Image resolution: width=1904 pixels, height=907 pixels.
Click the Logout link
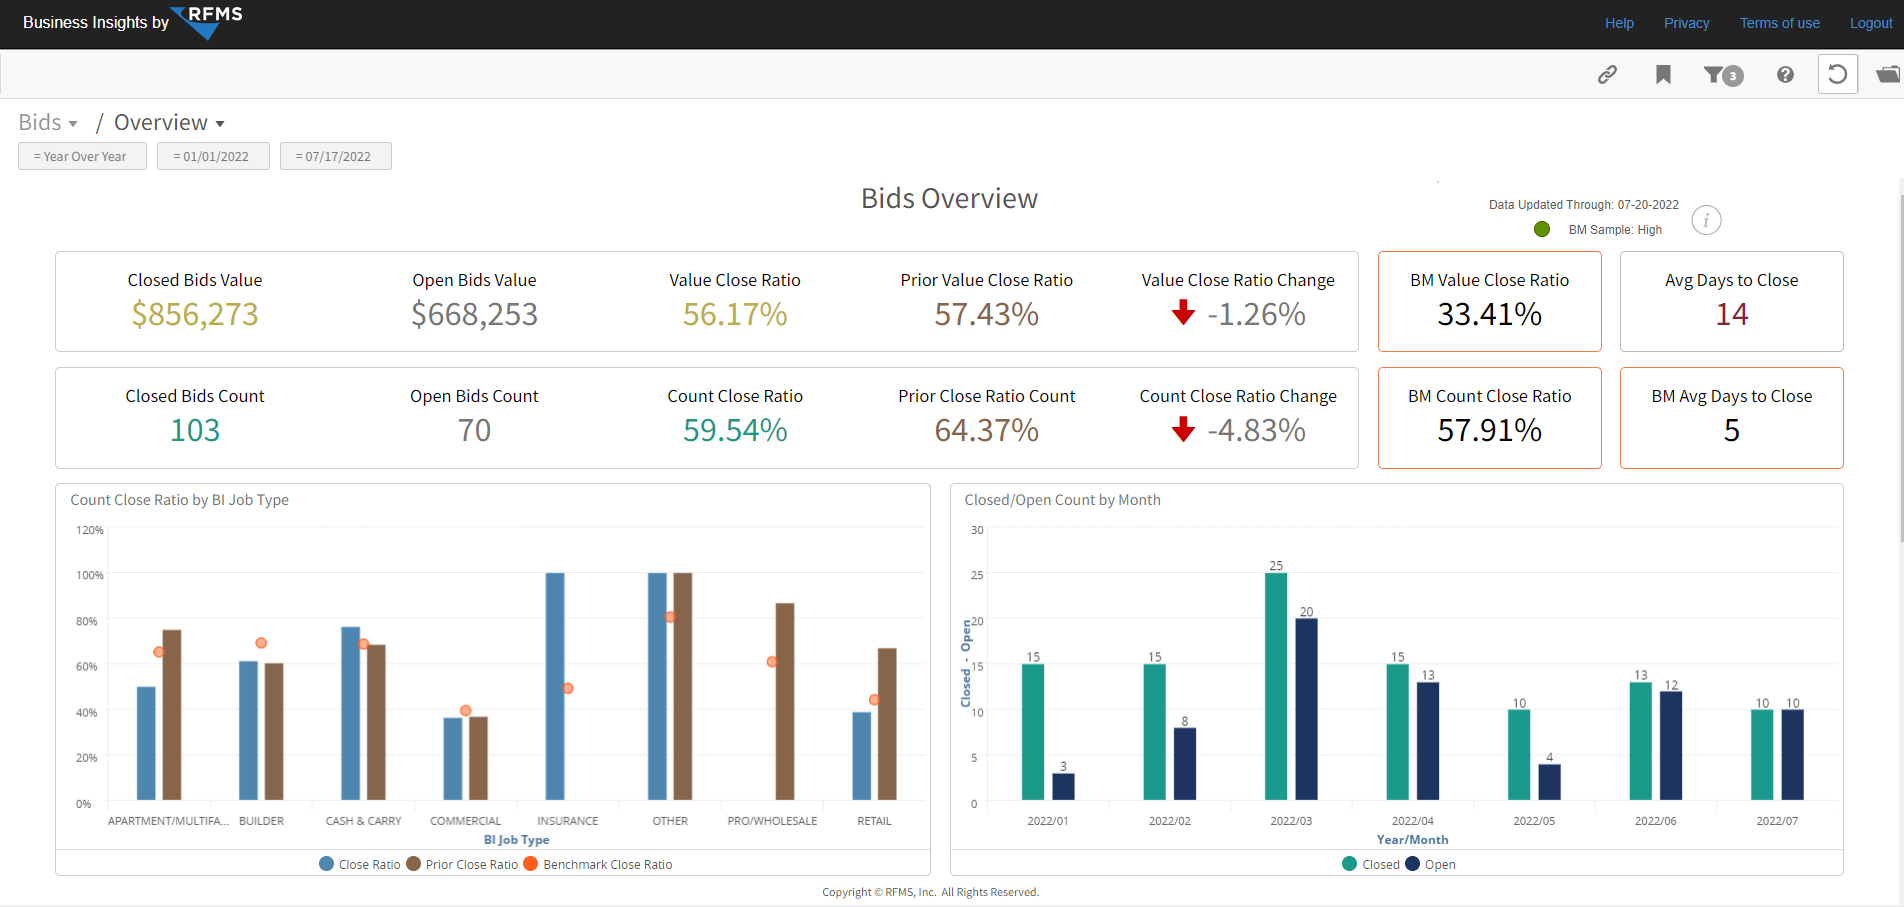1870,23
